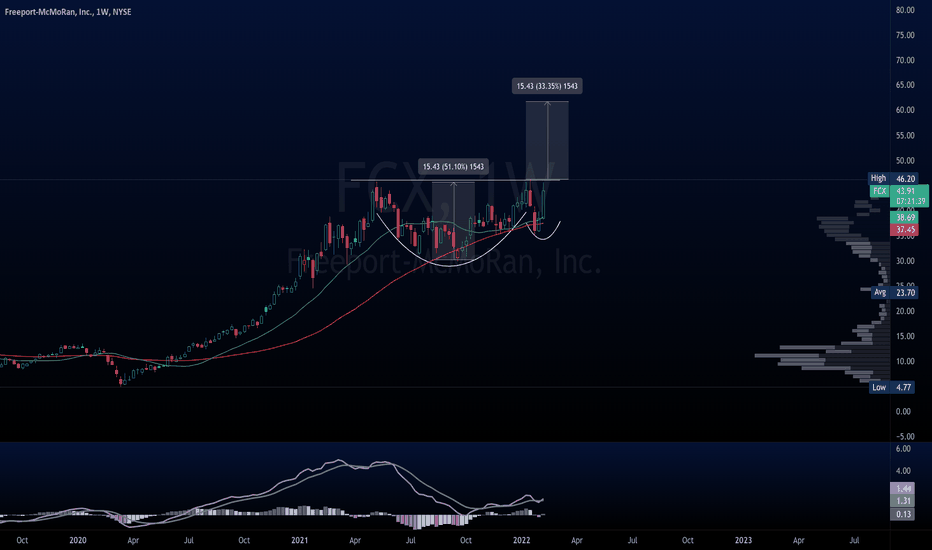The height and width of the screenshot is (550, 932).
Task: Click the 10.00 price axis level
Action: (x=905, y=361)
